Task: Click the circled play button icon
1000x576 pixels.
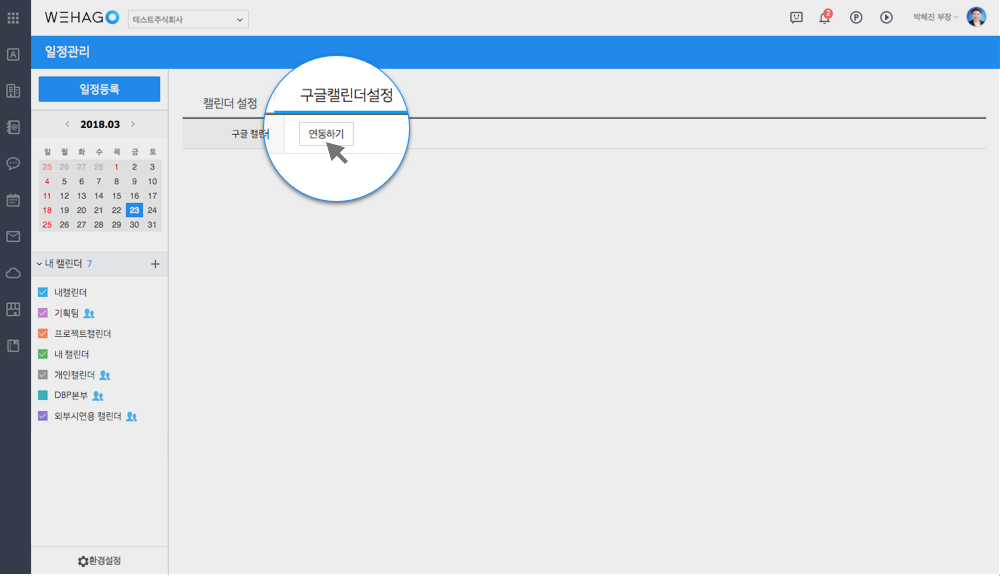Action: (x=886, y=18)
